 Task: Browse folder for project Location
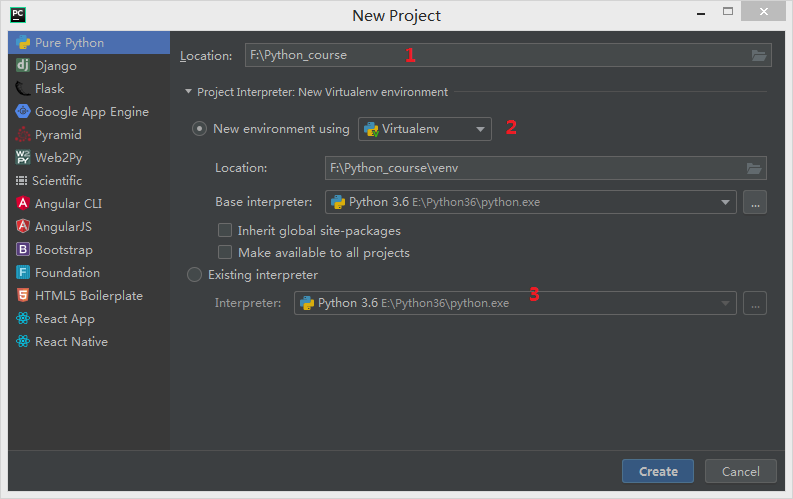(x=759, y=55)
